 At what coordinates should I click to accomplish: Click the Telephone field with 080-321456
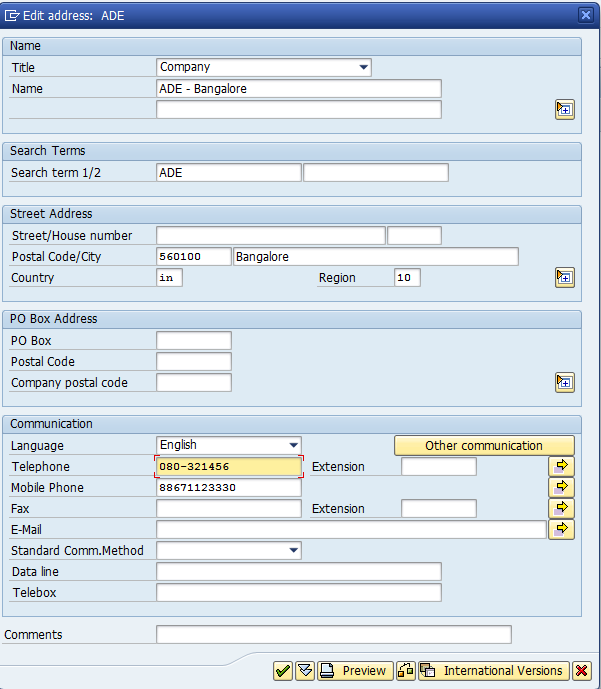[x=229, y=467]
